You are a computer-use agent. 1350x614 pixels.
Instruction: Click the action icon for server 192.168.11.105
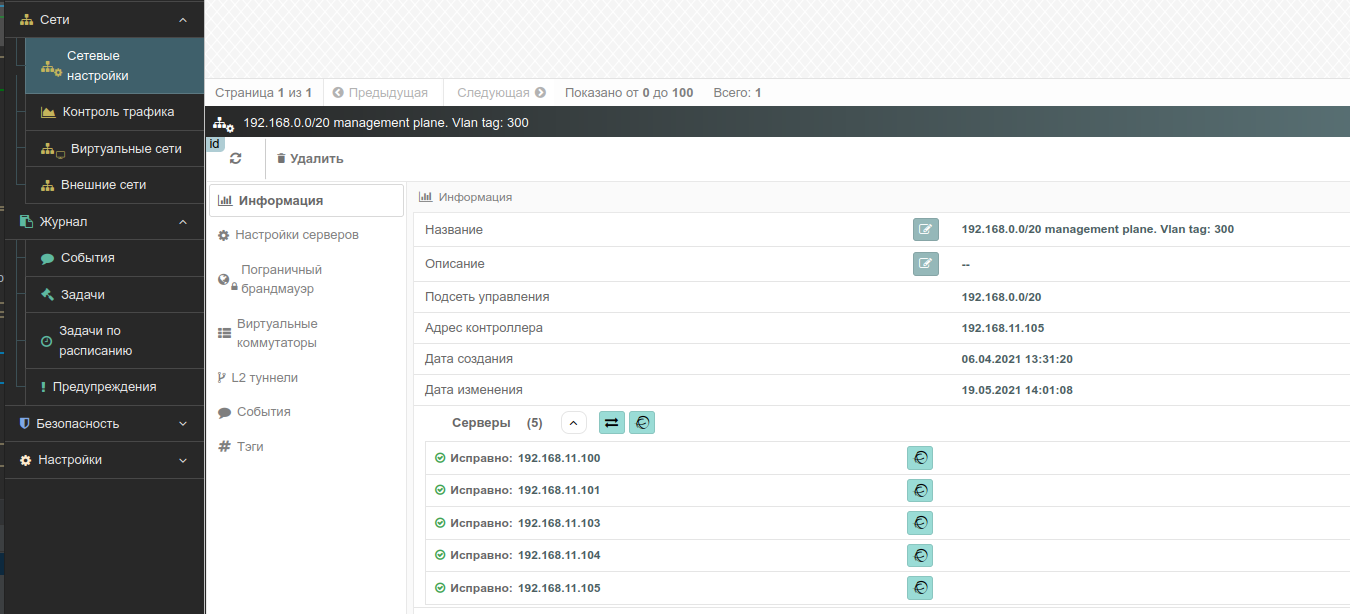920,588
